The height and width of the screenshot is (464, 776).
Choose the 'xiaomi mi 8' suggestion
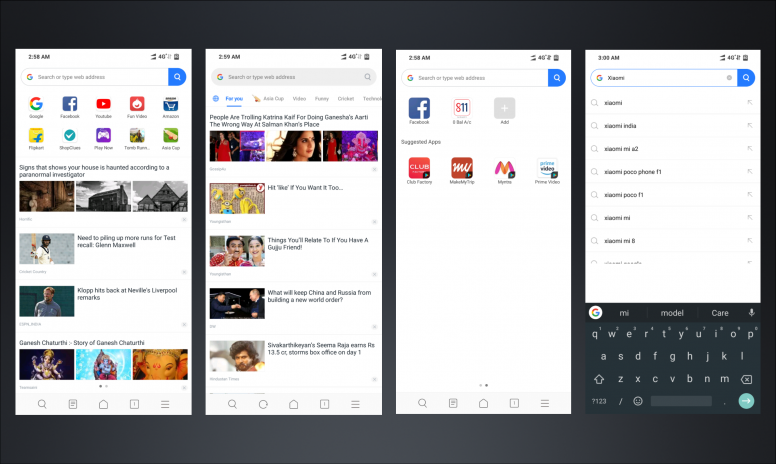click(673, 241)
